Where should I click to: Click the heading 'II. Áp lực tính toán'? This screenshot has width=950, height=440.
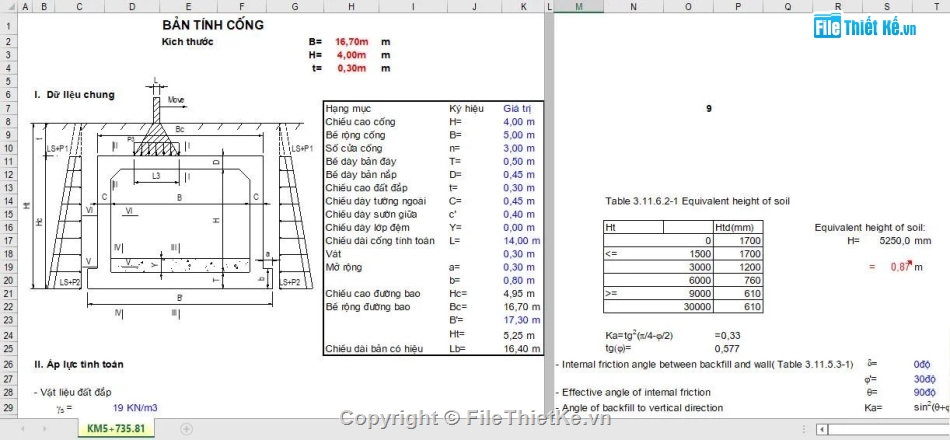79,365
